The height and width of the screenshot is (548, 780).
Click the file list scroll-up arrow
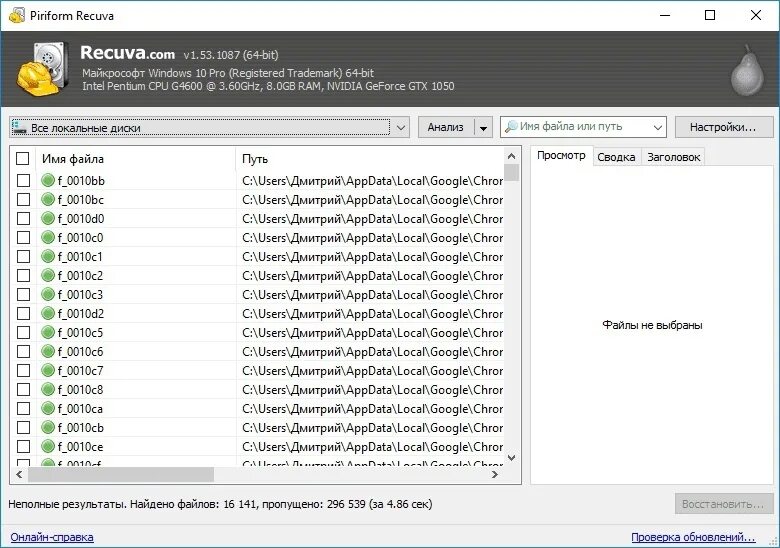[511, 157]
